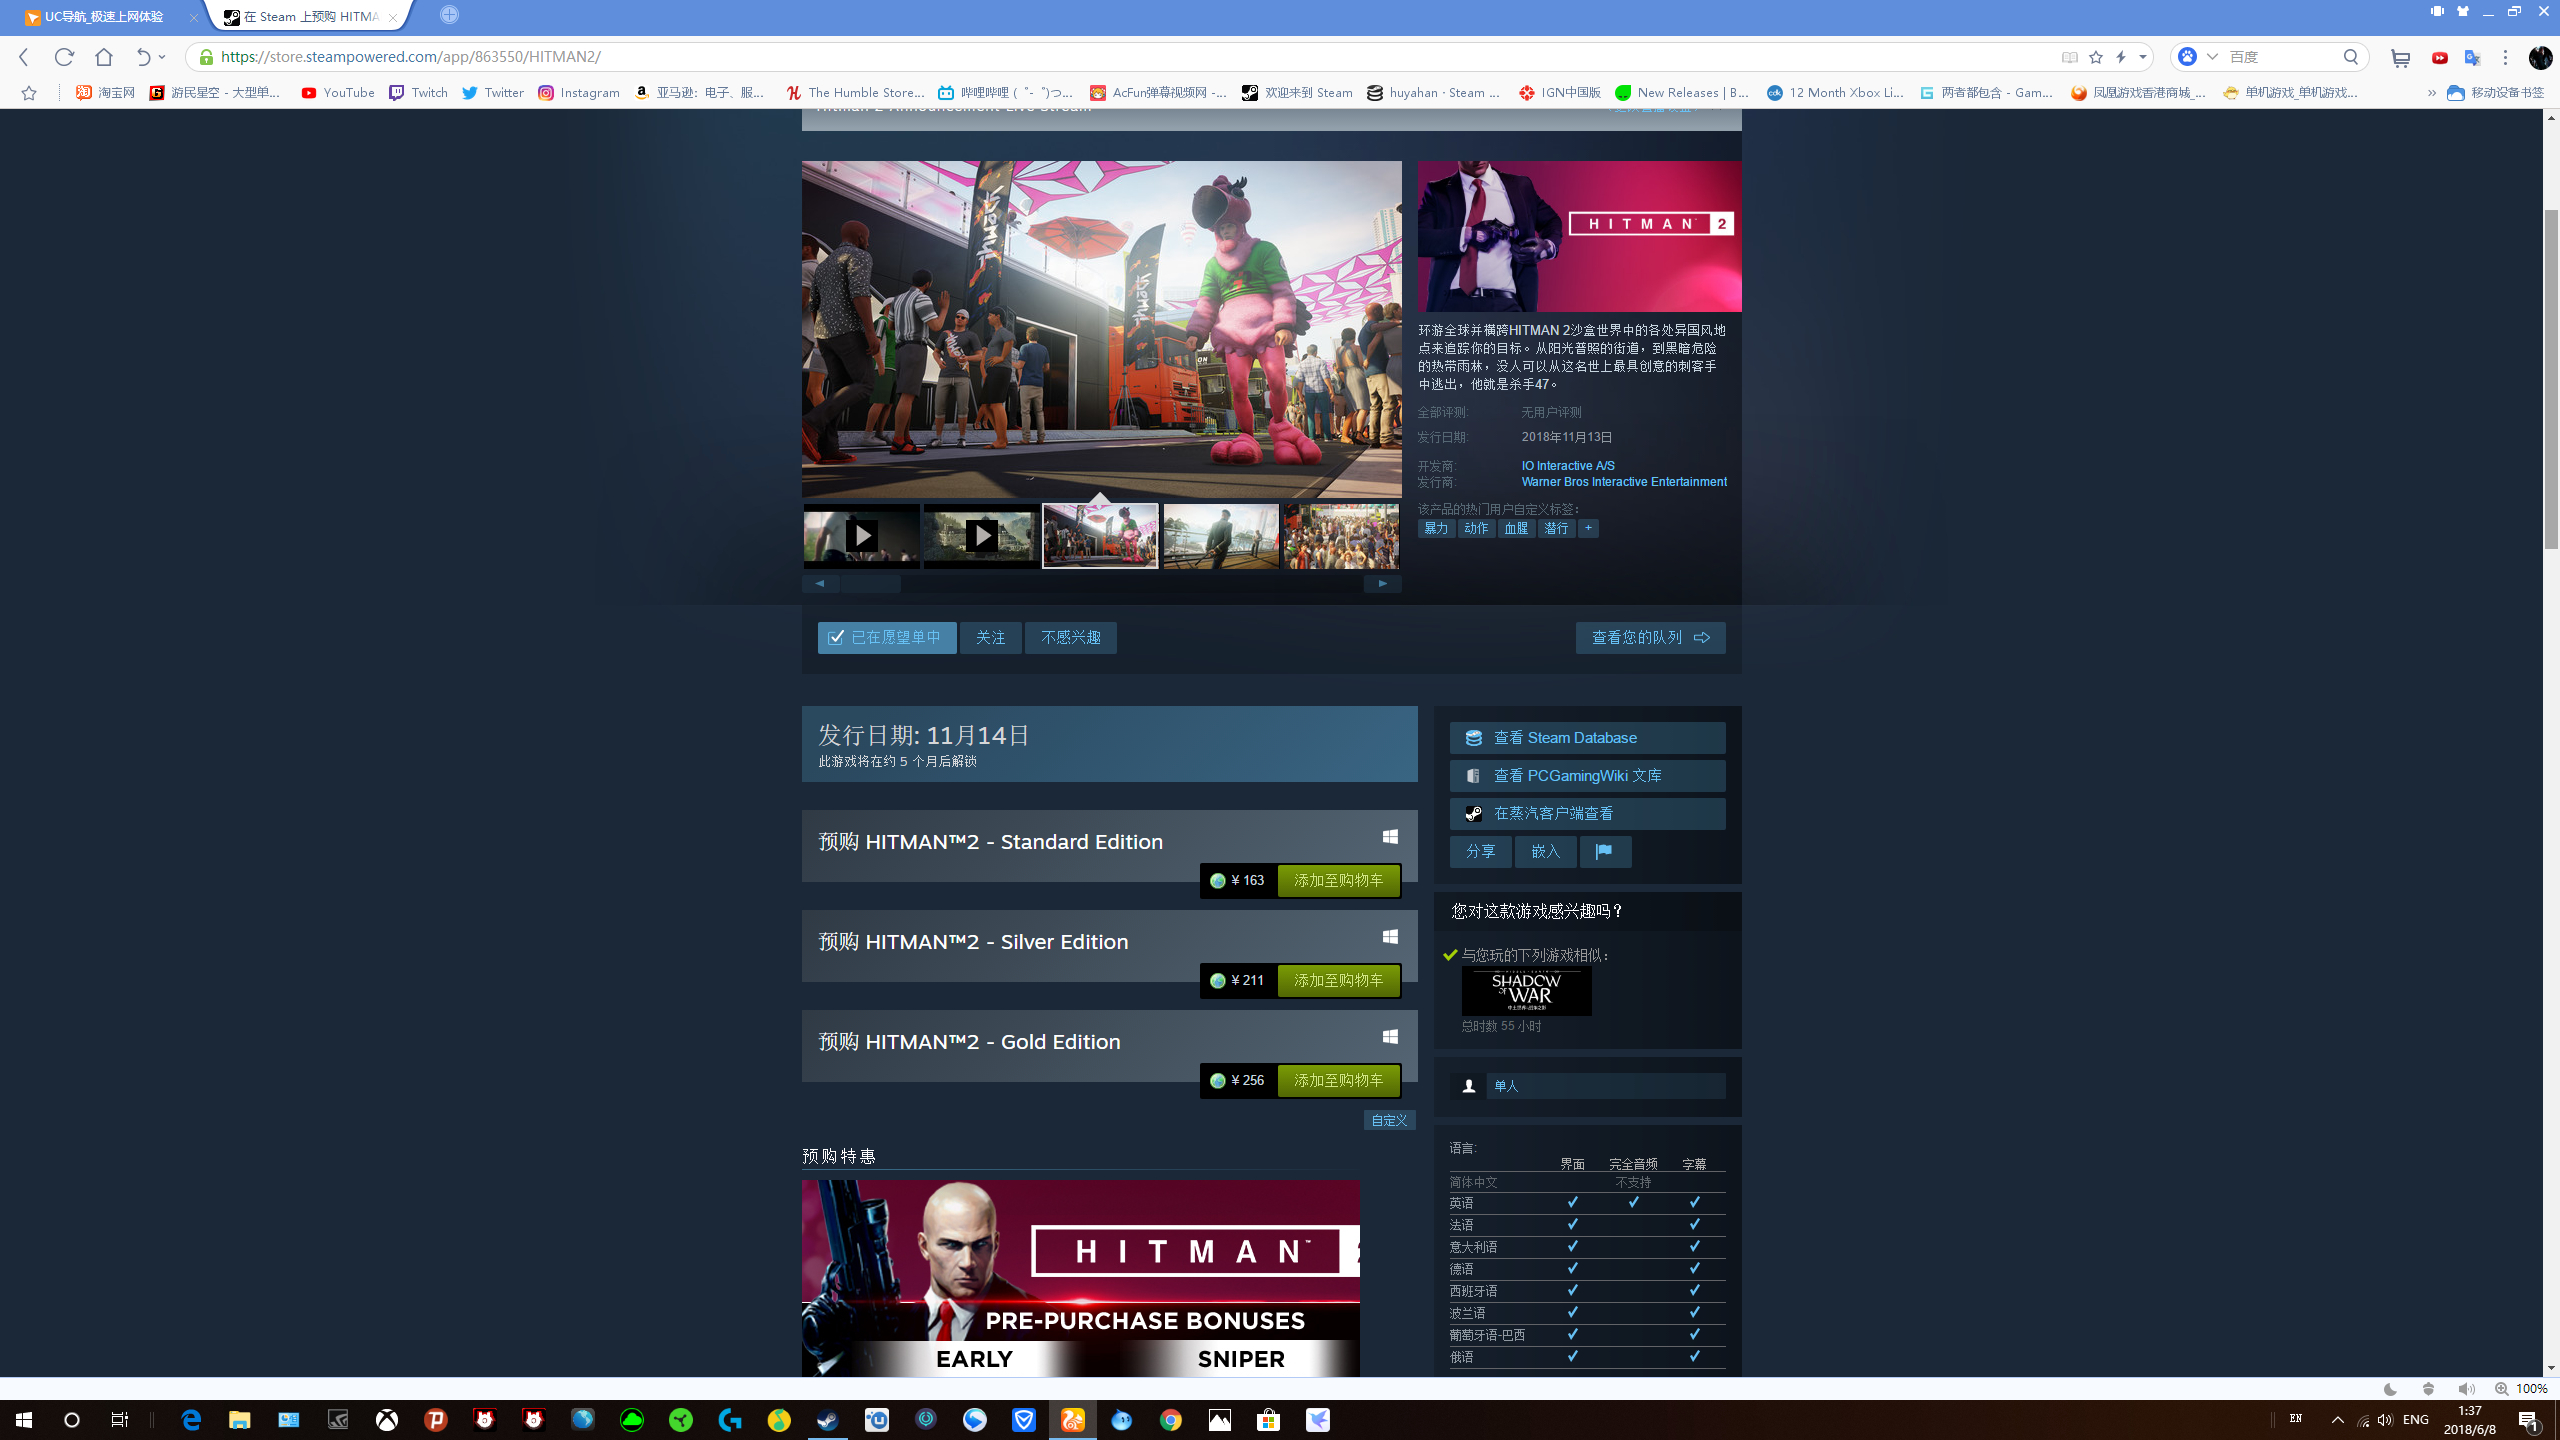Mute sound via status bar speaker icon
The image size is (2560, 1440).
(x=2466, y=1389)
